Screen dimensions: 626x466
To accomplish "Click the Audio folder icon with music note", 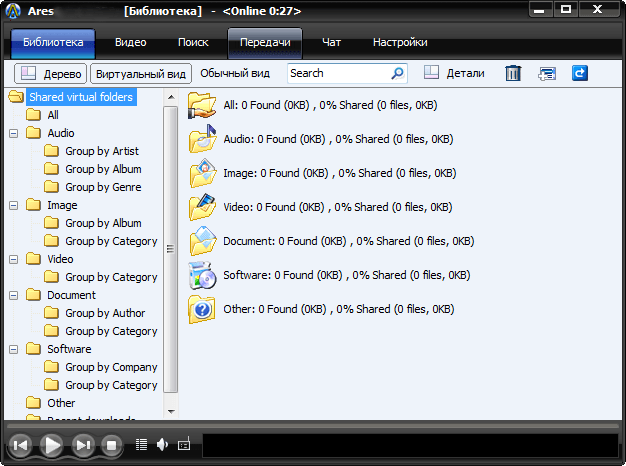I will [x=202, y=139].
